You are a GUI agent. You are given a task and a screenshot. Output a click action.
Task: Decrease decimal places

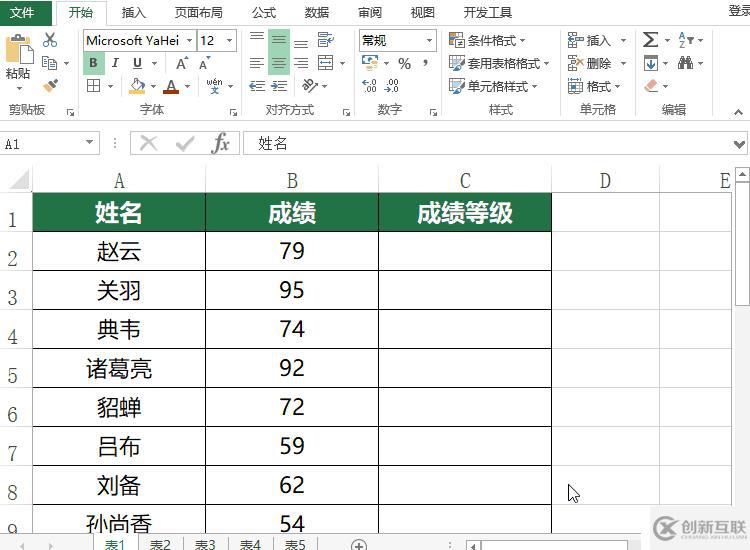391,86
